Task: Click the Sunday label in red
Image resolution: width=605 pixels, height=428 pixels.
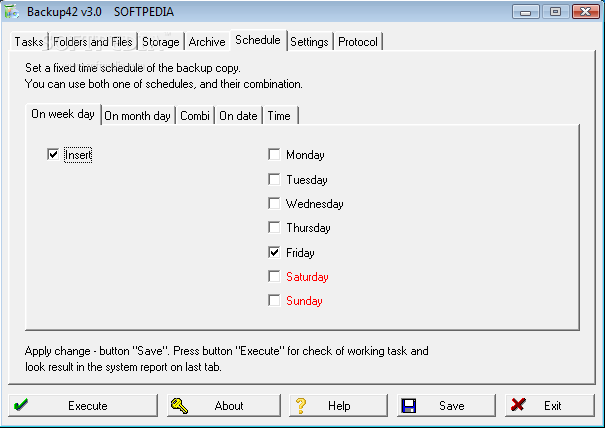Action: (x=304, y=301)
